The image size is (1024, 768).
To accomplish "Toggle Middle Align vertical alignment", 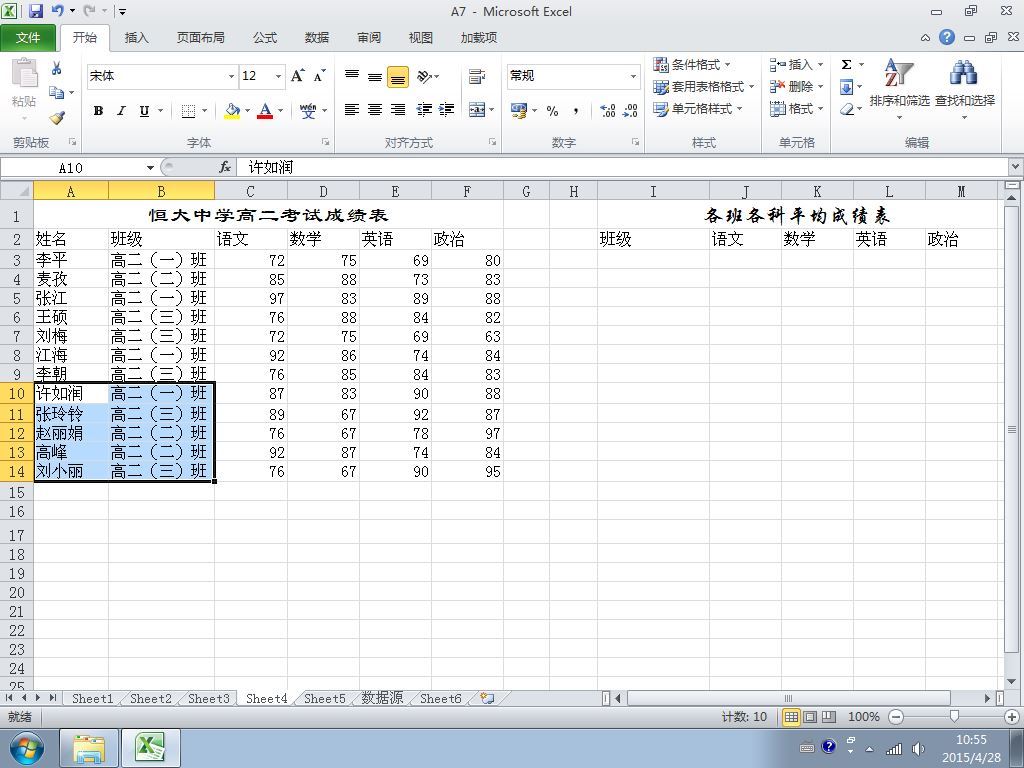I will click(x=375, y=76).
